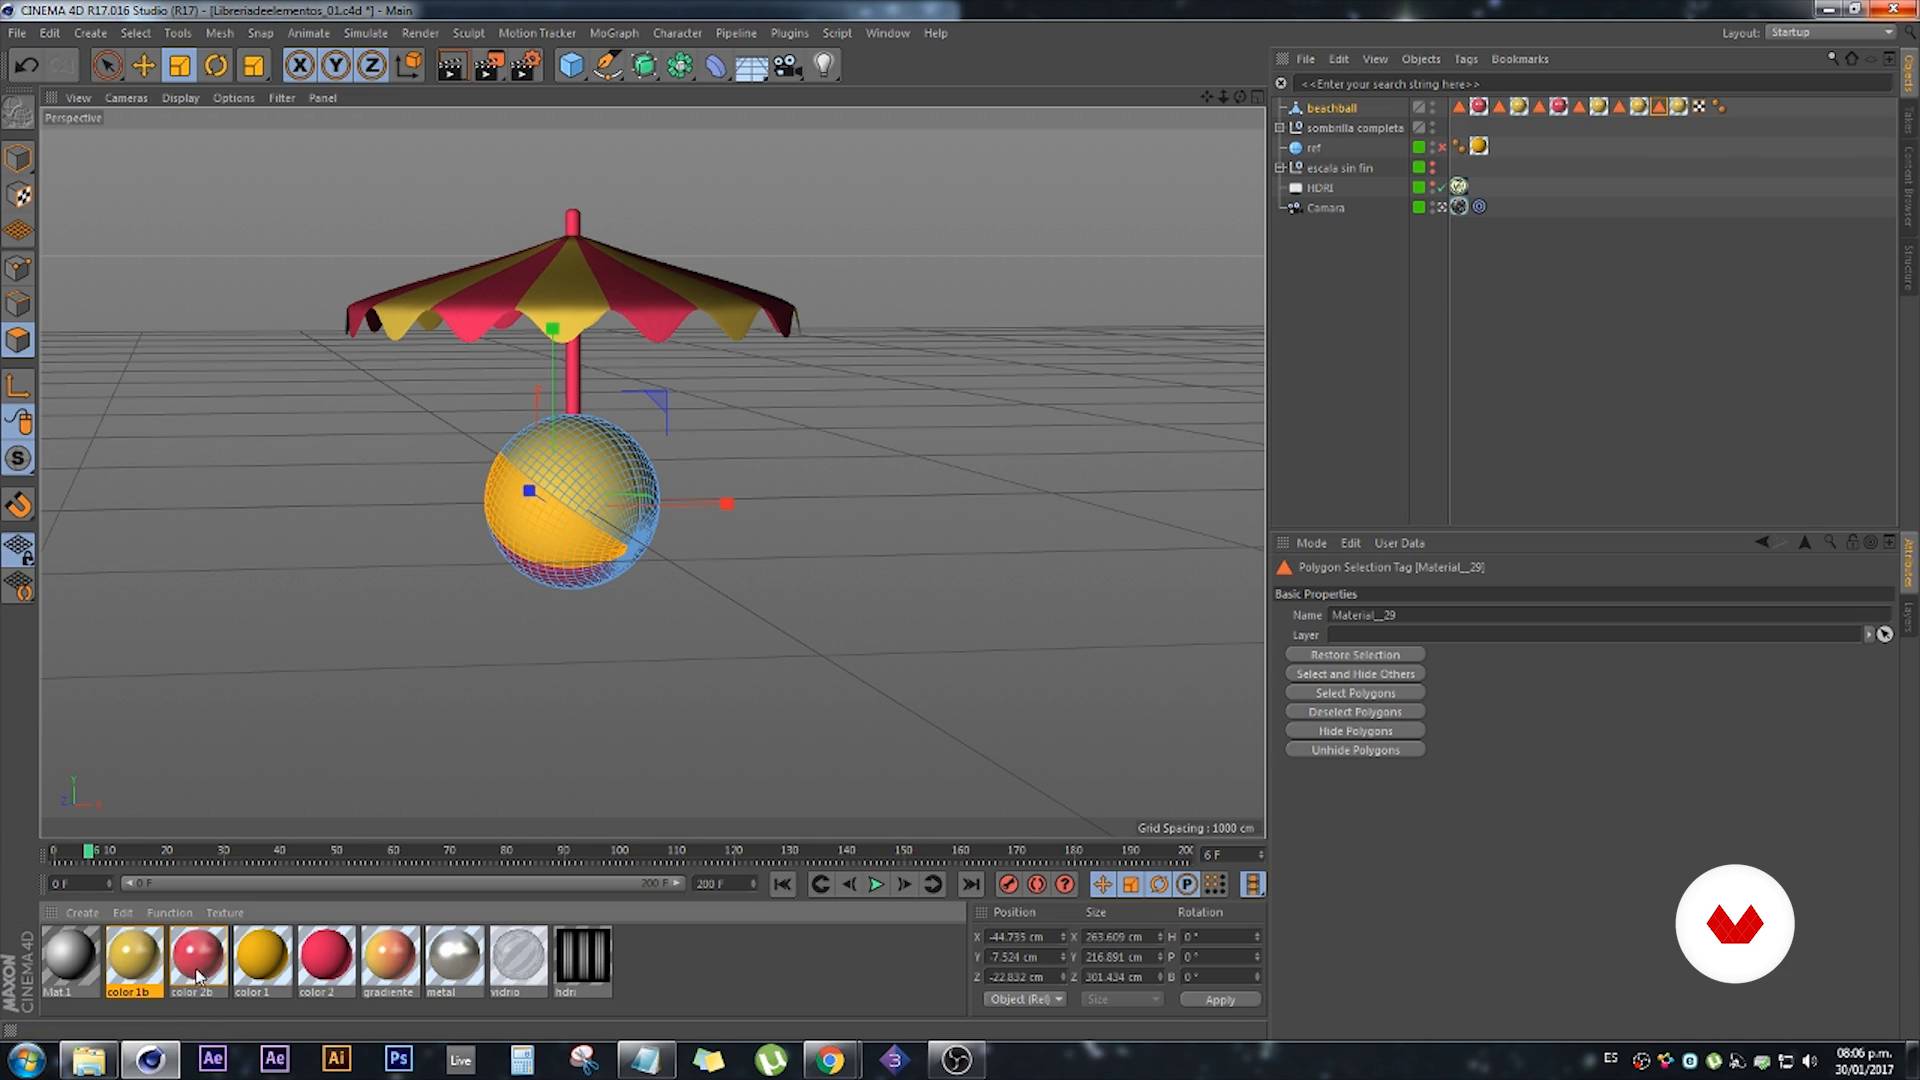Click the light object icon in the toolbar

click(823, 65)
